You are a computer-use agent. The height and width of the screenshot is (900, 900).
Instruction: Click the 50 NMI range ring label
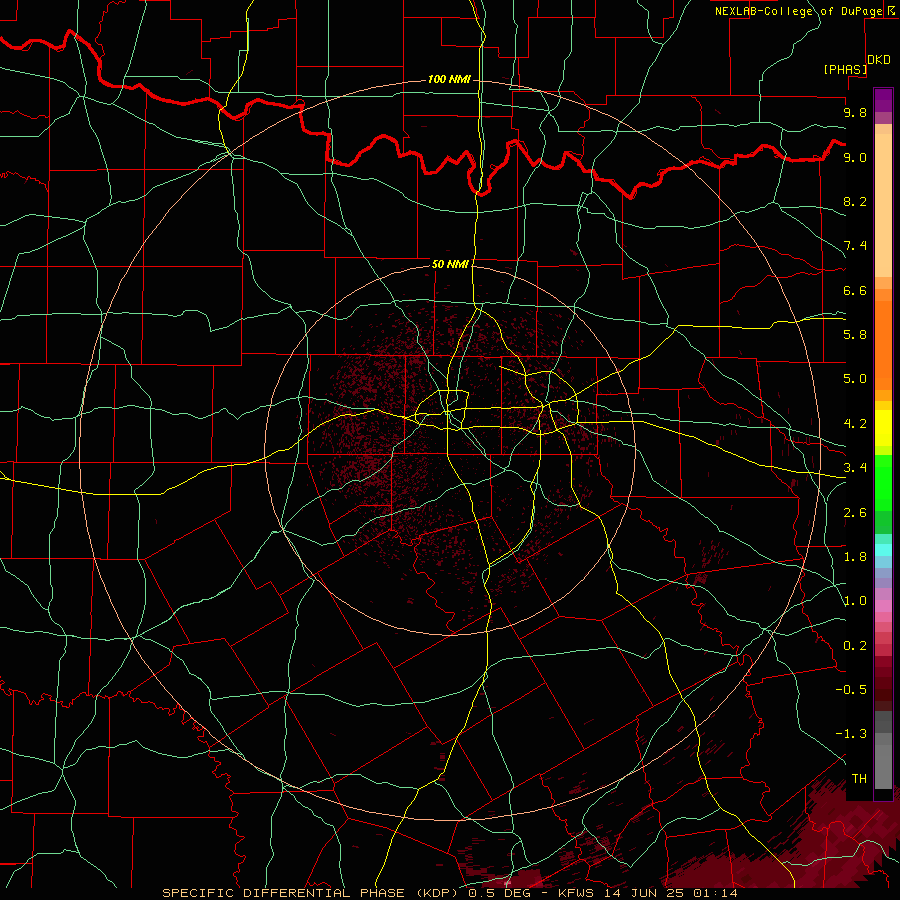tap(450, 264)
